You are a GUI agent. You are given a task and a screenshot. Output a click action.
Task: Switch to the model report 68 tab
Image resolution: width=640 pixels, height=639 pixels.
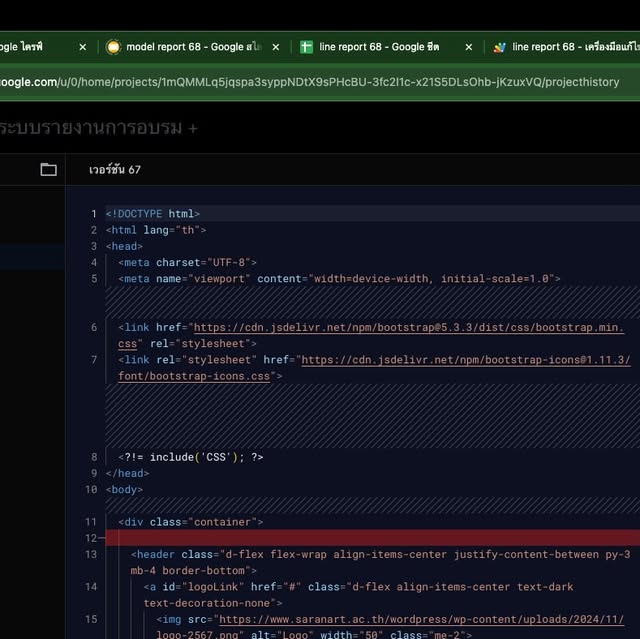193,47
